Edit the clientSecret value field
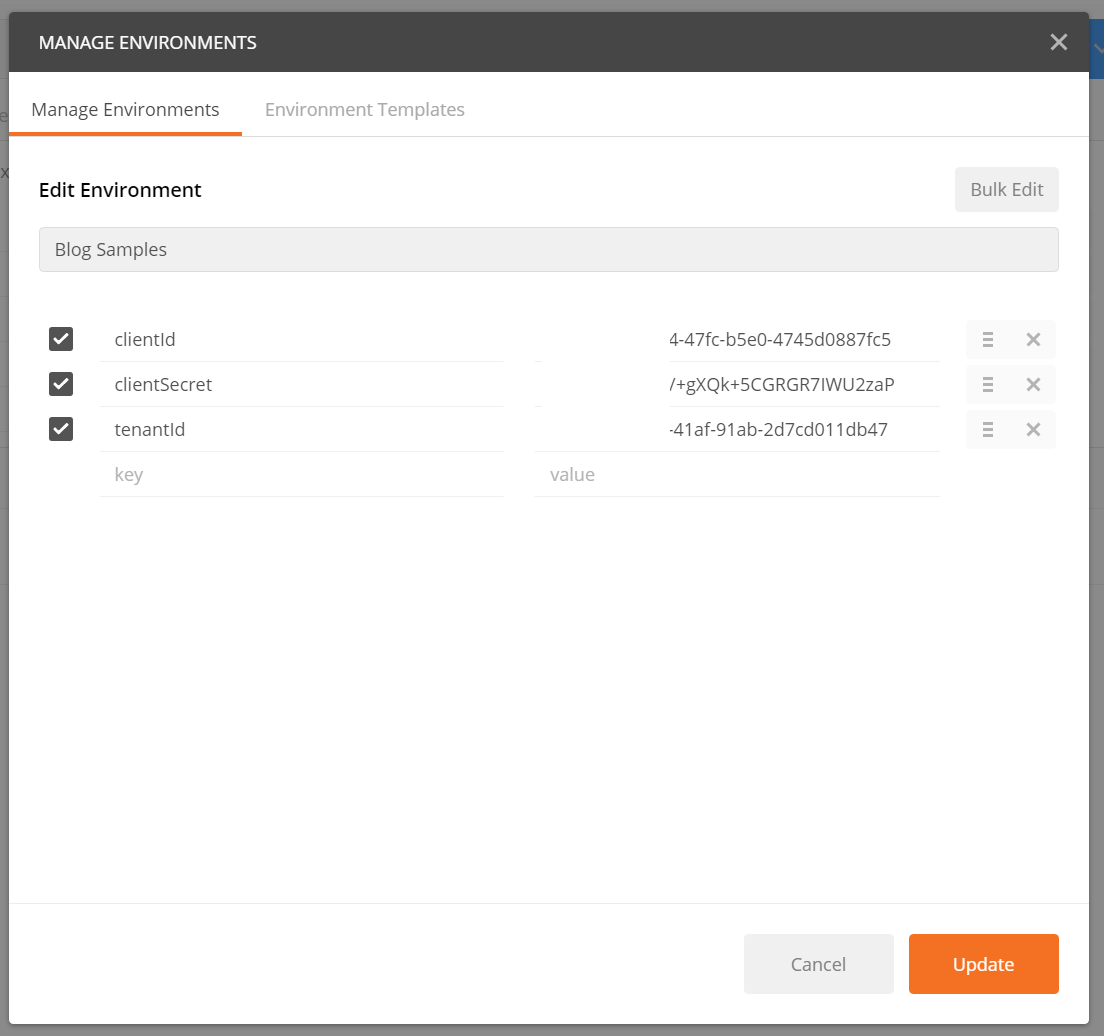 point(737,385)
